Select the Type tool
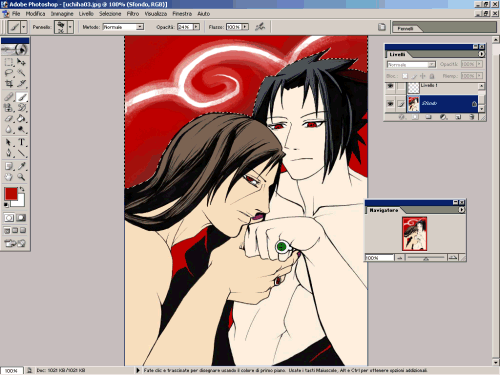 coord(22,142)
